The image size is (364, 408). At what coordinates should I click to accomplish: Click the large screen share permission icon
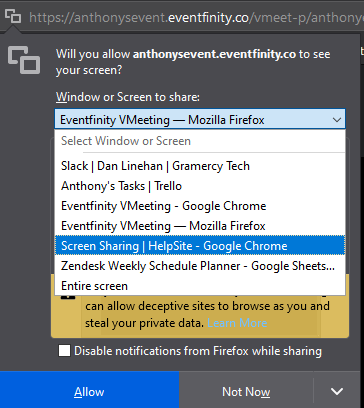(24, 60)
